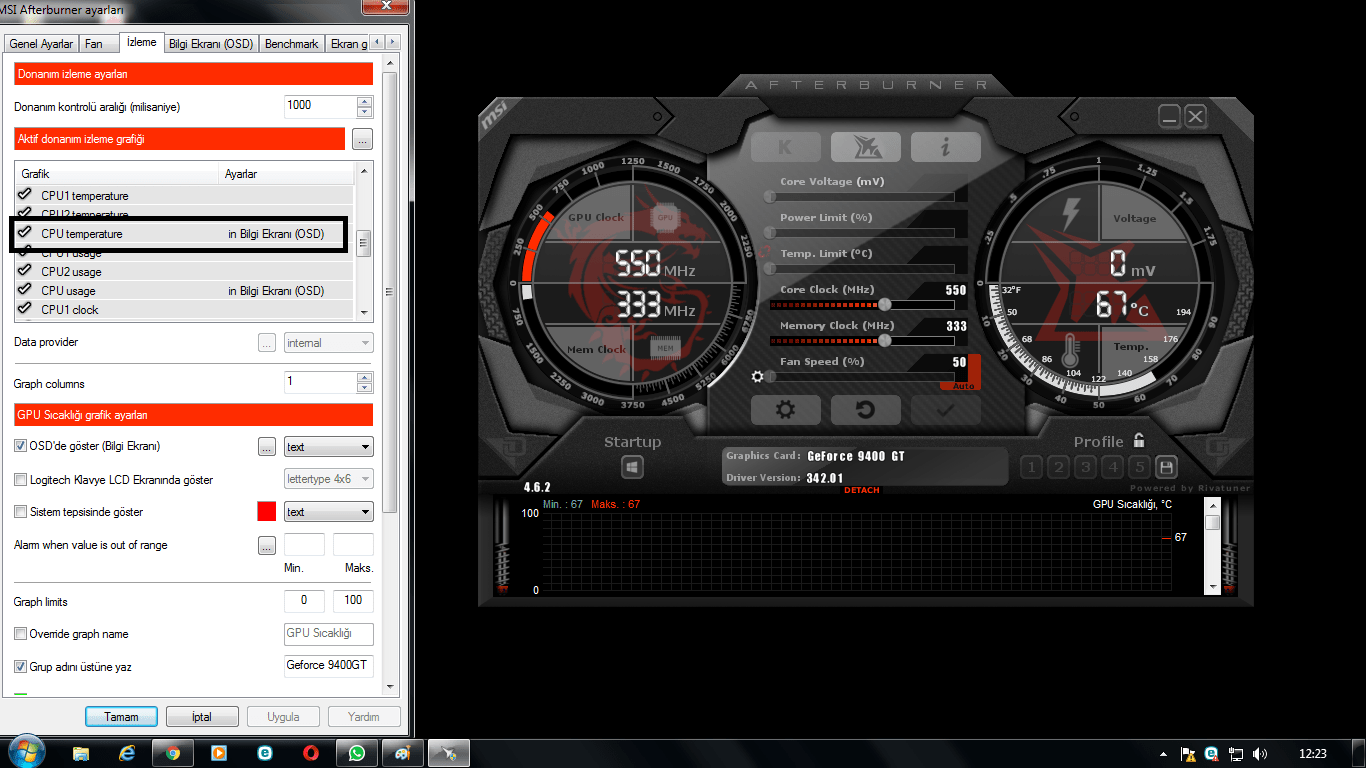Click the red tray icon color swatch
Image resolution: width=1366 pixels, height=768 pixels.
(x=267, y=512)
